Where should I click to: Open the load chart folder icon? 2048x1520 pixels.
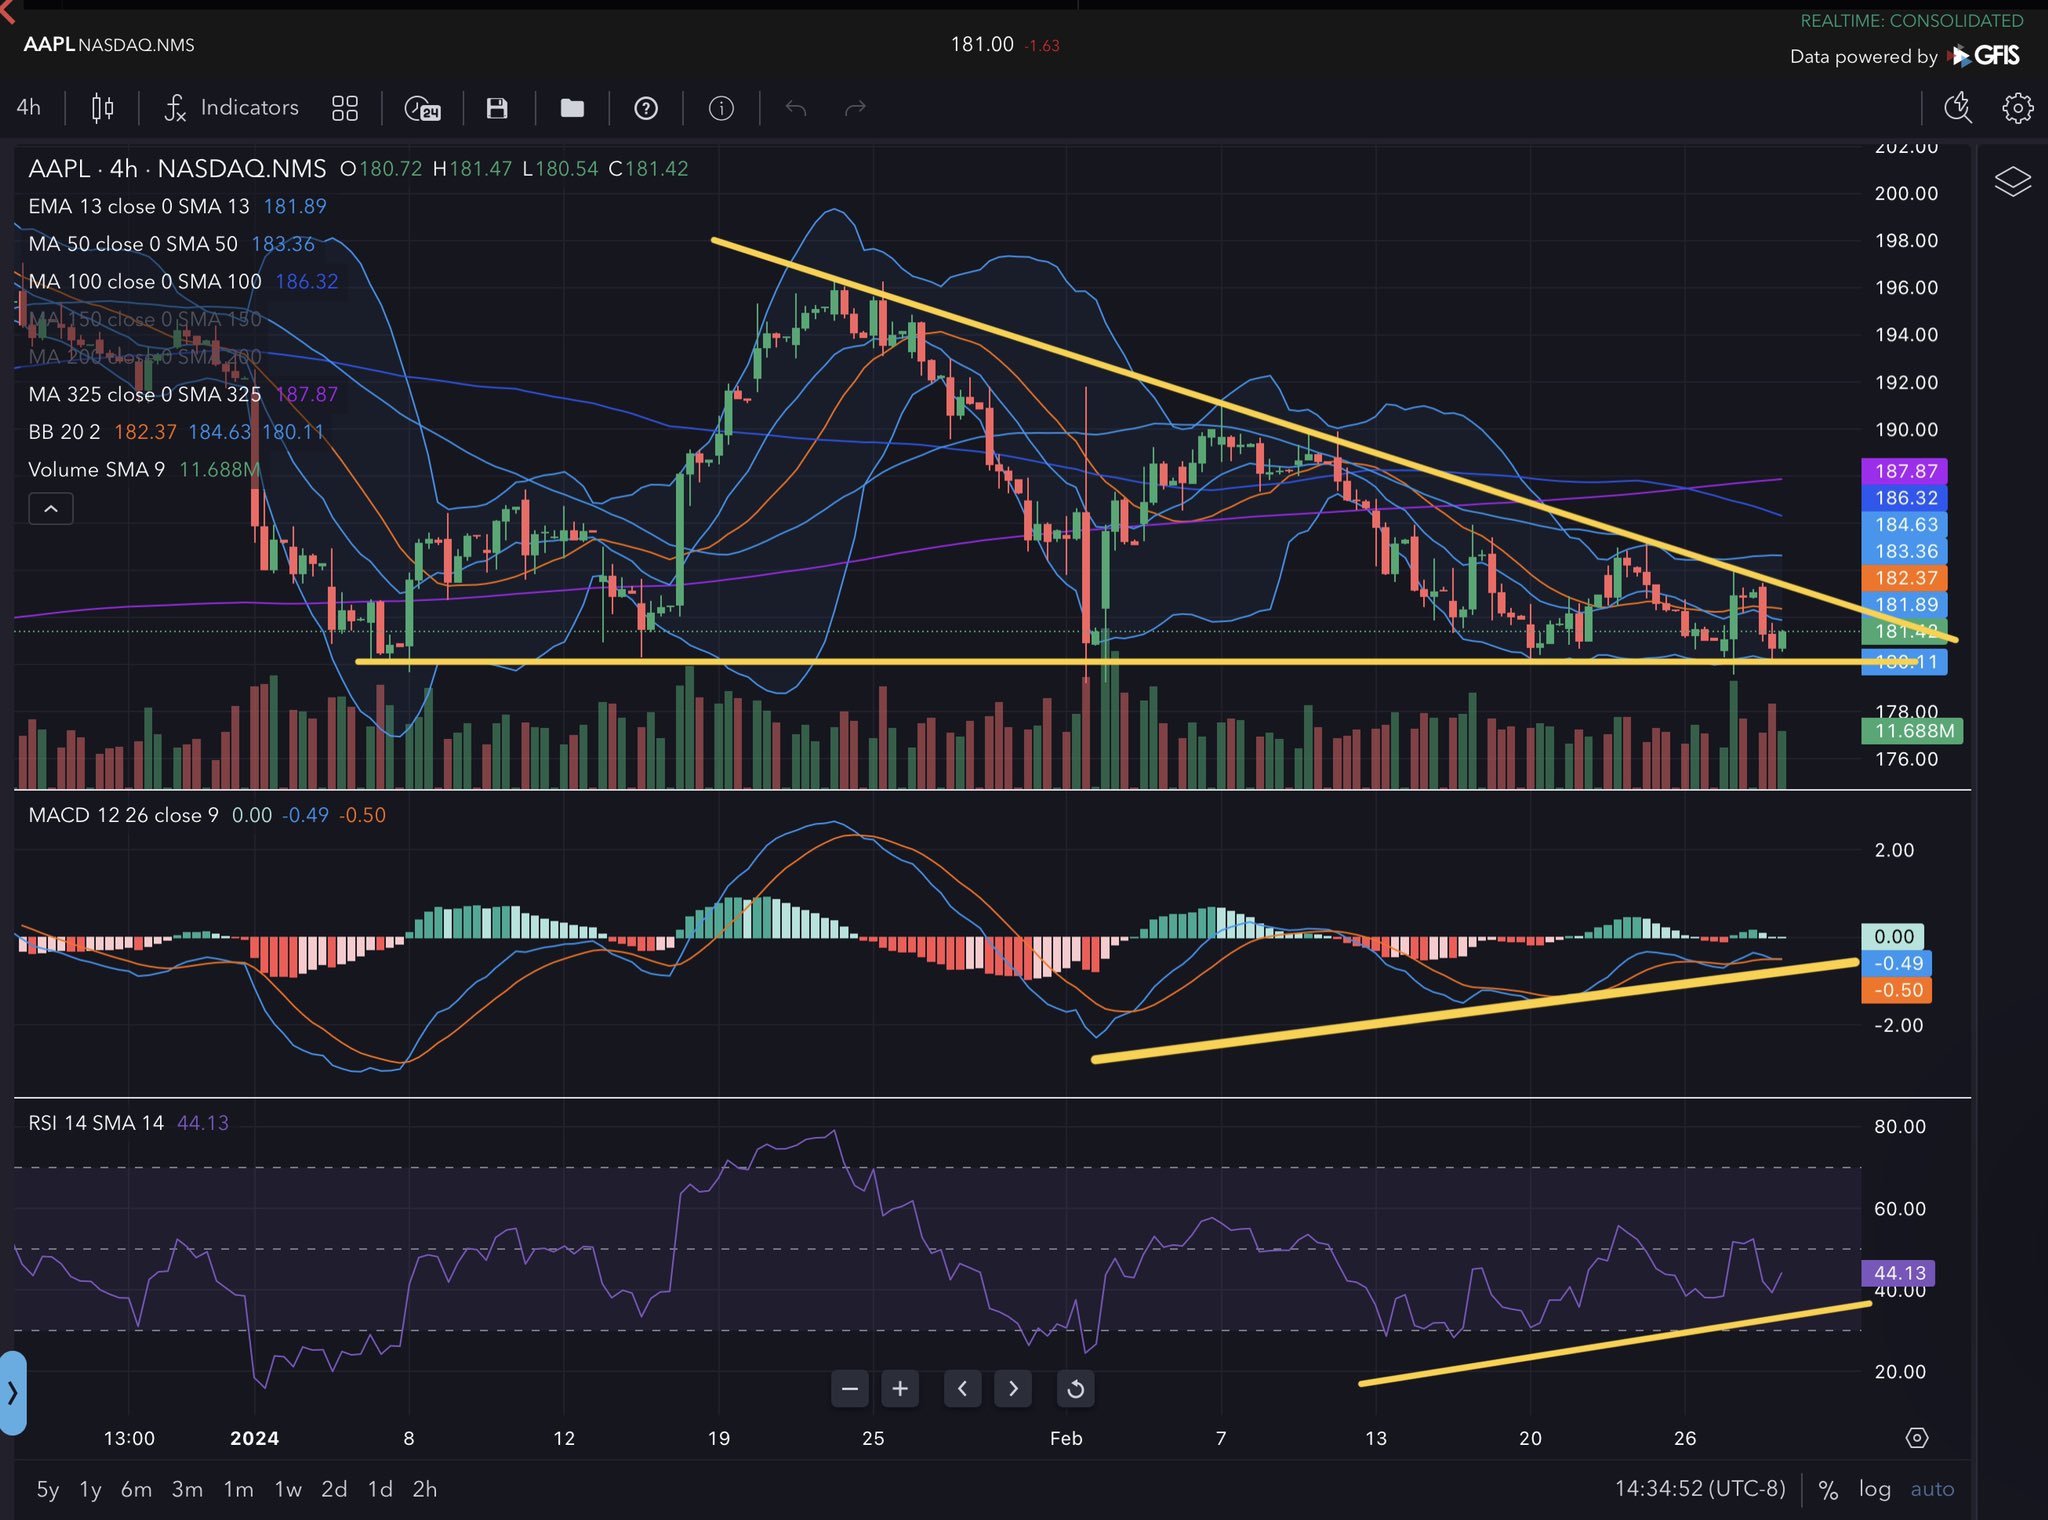(x=572, y=108)
